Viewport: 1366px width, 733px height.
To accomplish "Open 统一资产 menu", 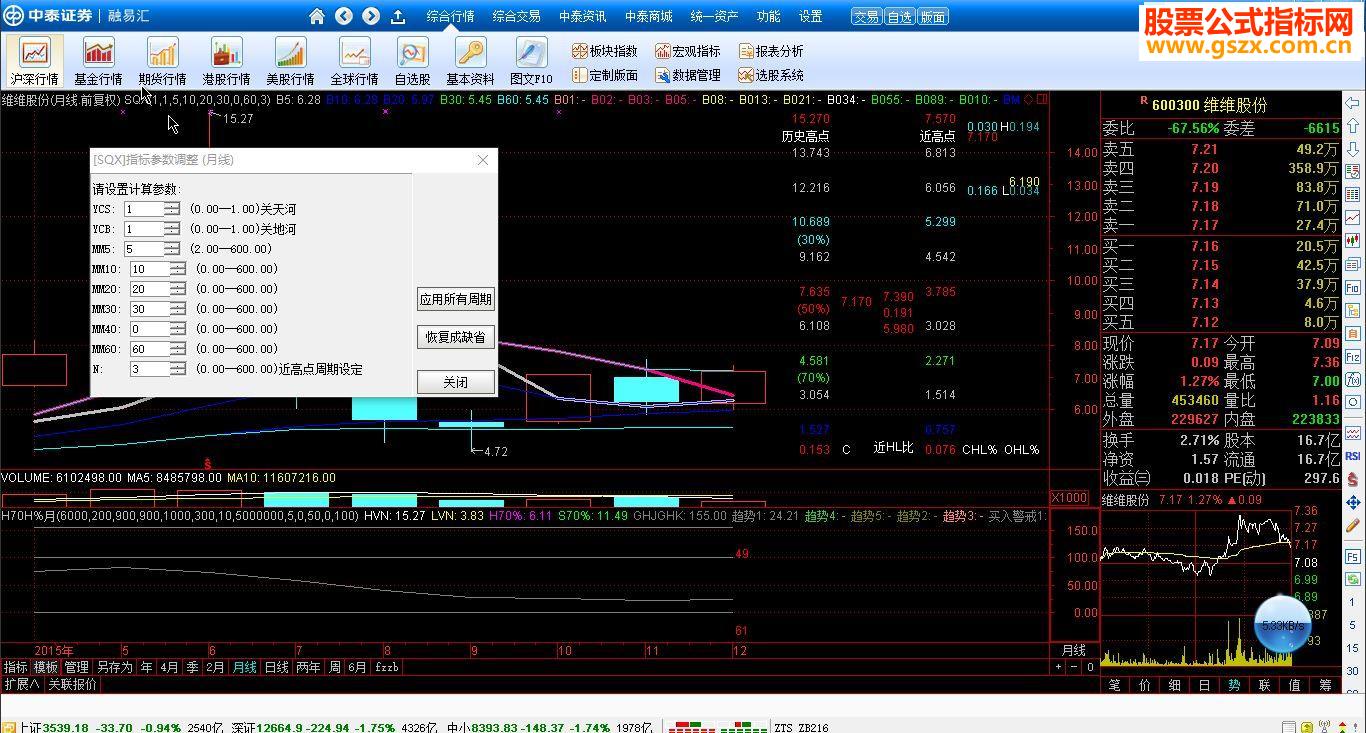I will coord(714,16).
